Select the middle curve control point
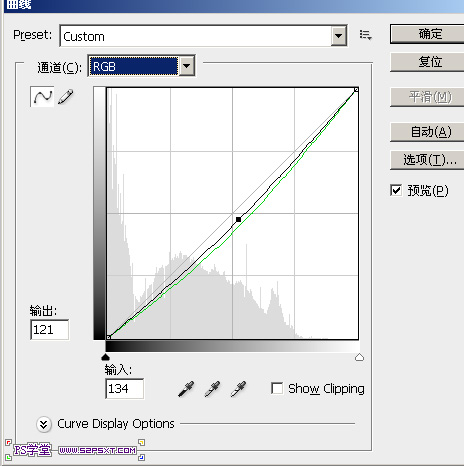Viewport: 464px width, 466px height. (x=238, y=219)
